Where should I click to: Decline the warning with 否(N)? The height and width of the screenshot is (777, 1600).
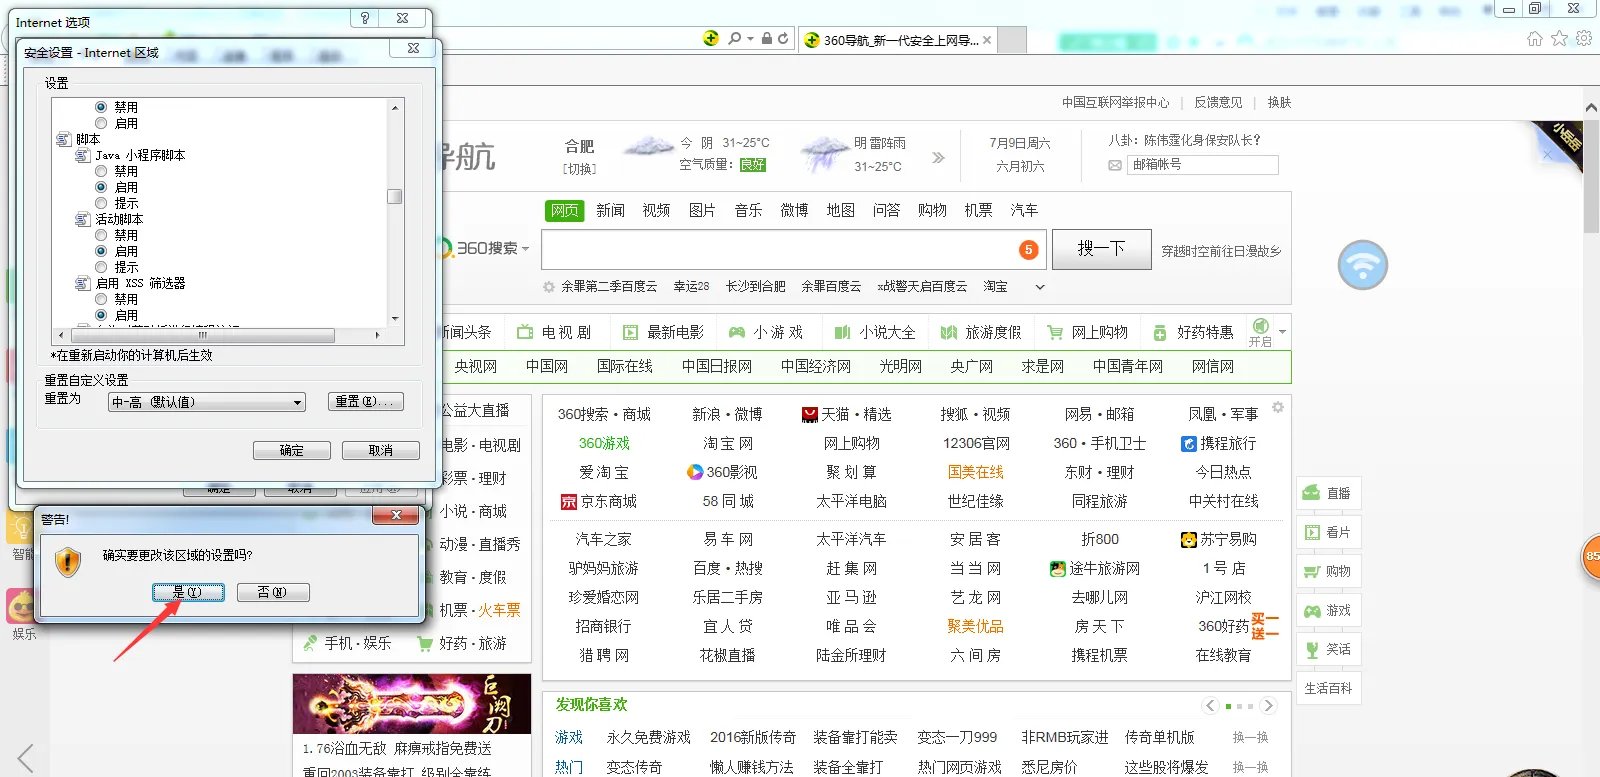pyautogui.click(x=273, y=592)
